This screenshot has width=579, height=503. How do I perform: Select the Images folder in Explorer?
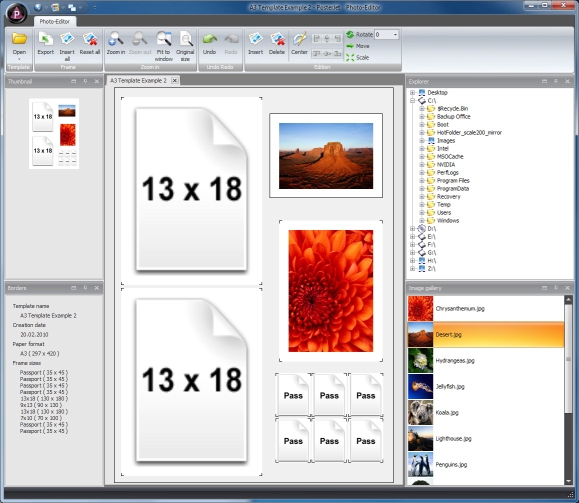(446, 141)
